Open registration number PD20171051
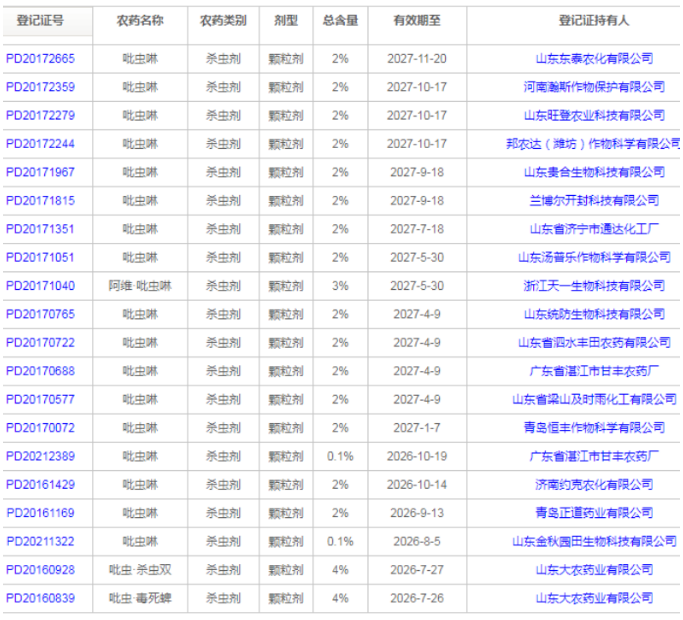Viewport: 683px width, 620px height. click(41, 257)
